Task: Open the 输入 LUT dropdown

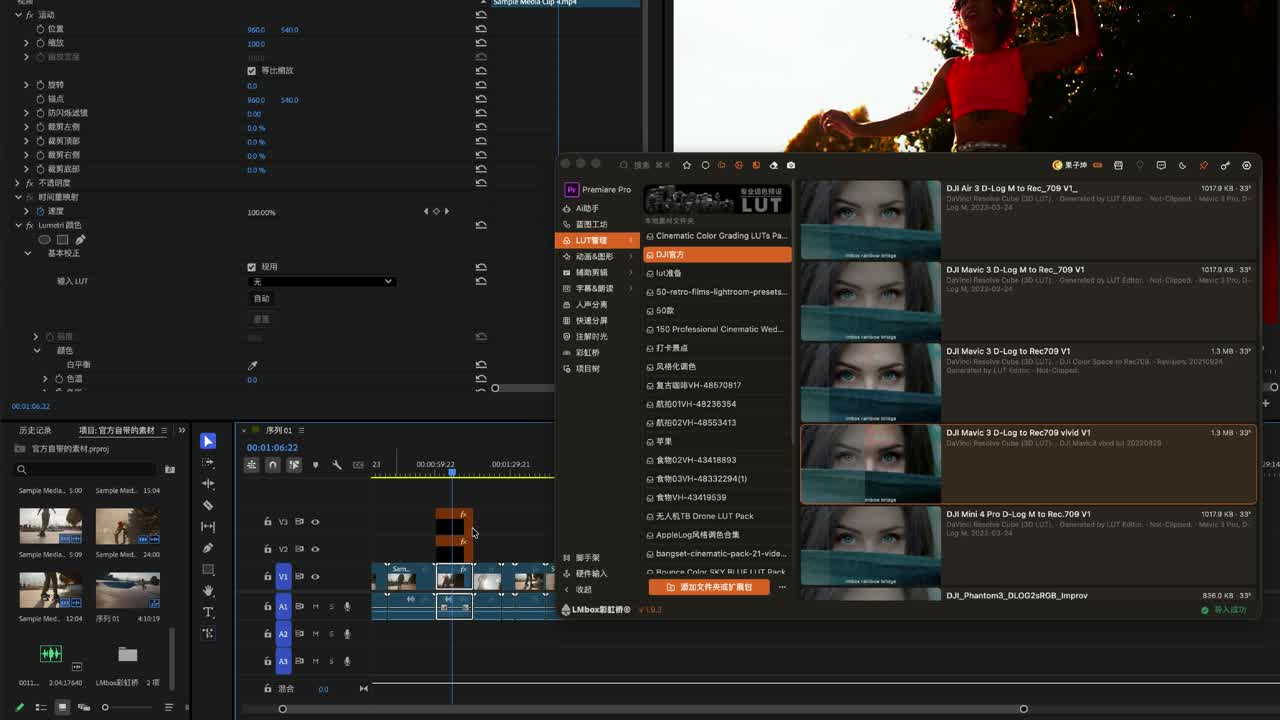Action: 321,281
